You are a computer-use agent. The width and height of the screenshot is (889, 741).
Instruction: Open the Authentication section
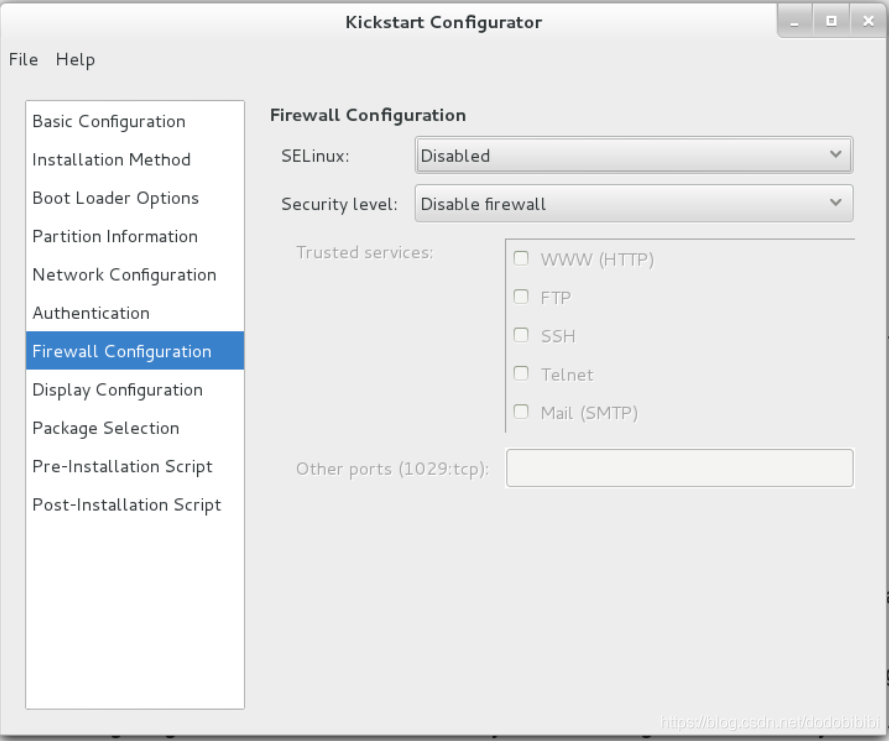point(135,313)
